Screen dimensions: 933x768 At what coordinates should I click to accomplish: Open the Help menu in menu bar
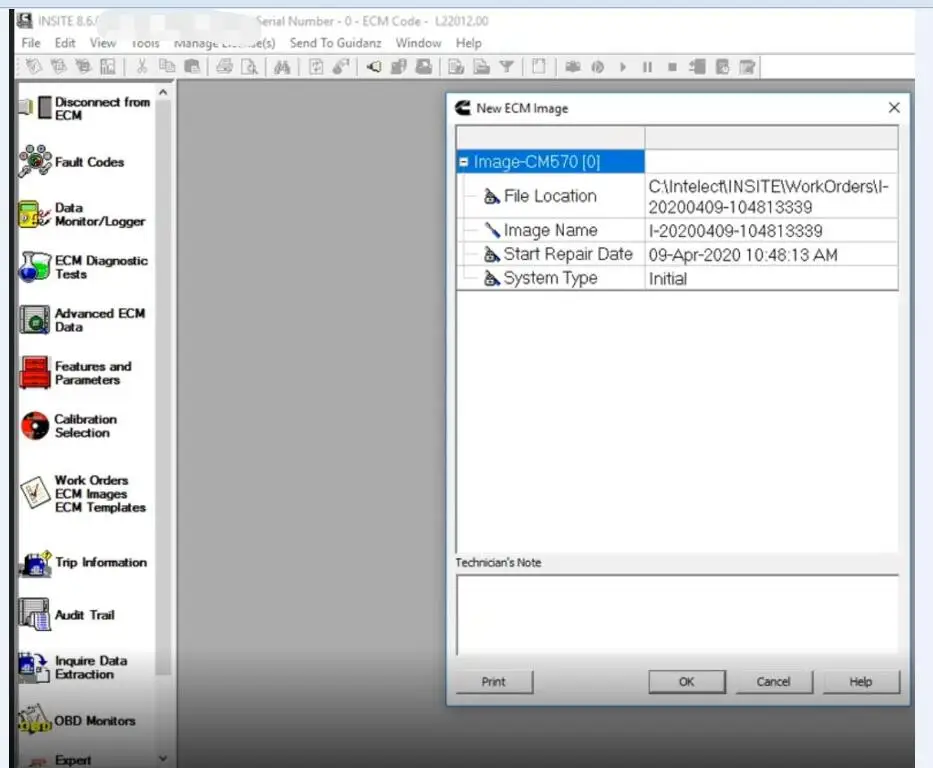click(x=468, y=43)
